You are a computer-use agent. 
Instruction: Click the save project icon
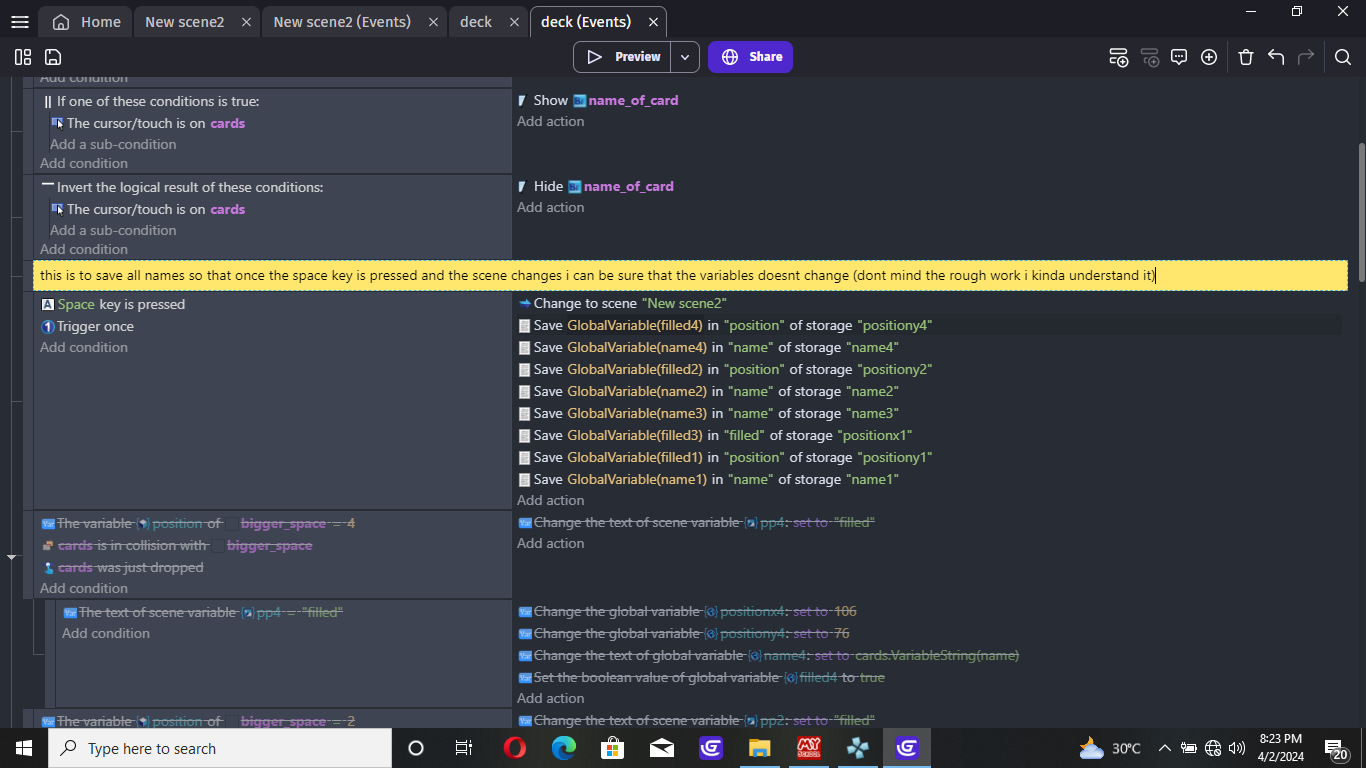pyautogui.click(x=53, y=57)
